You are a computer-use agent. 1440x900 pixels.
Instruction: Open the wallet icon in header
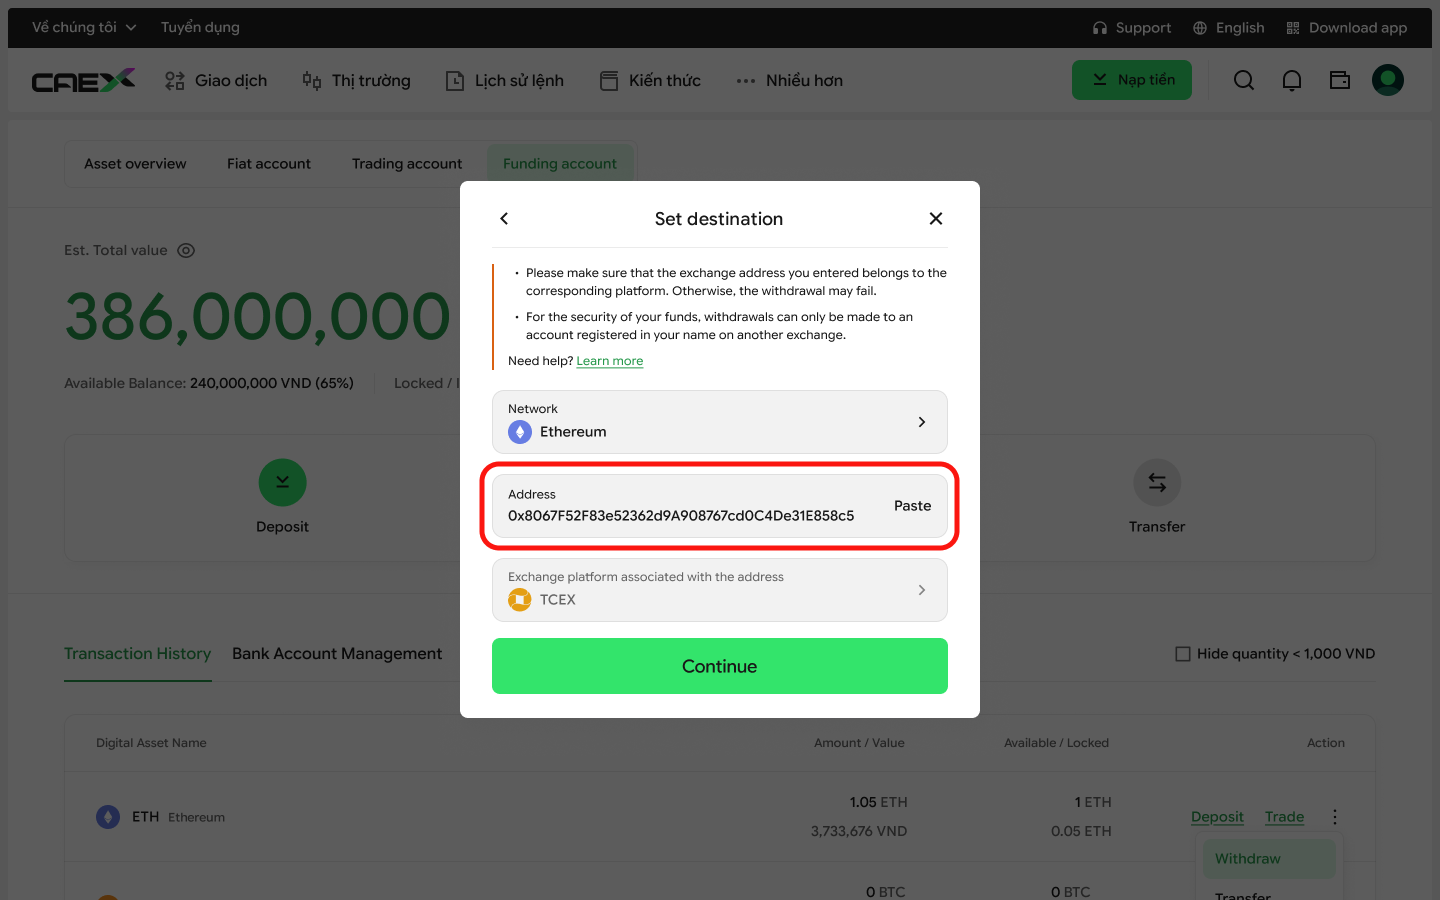(1340, 80)
